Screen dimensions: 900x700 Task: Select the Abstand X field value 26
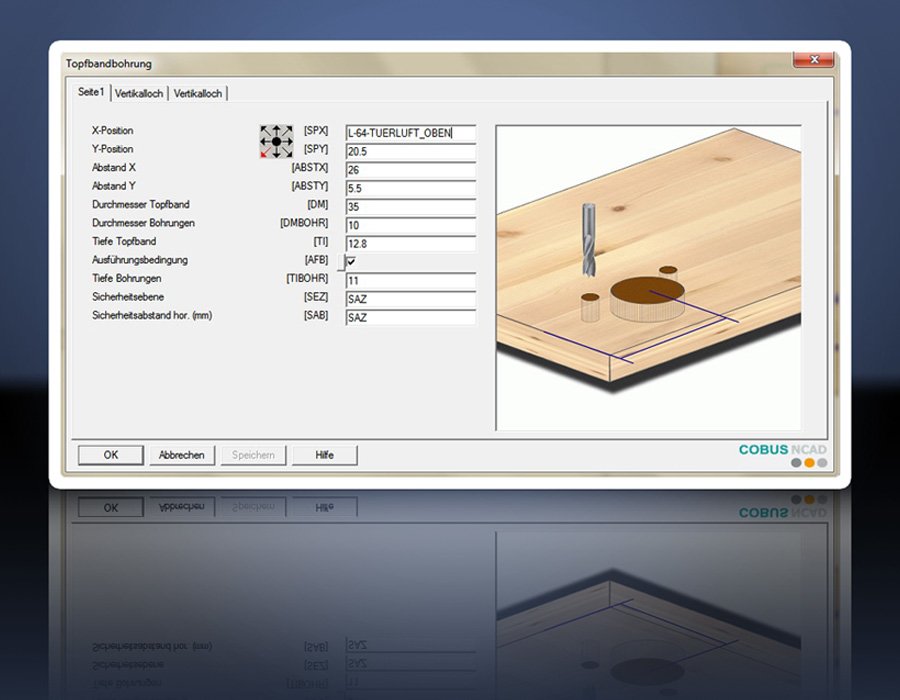[x=410, y=170]
